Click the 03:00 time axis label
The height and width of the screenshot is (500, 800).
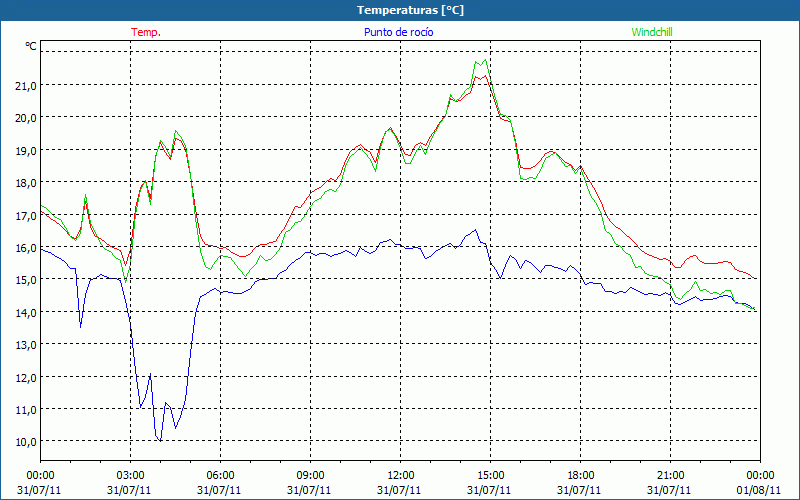pos(130,476)
